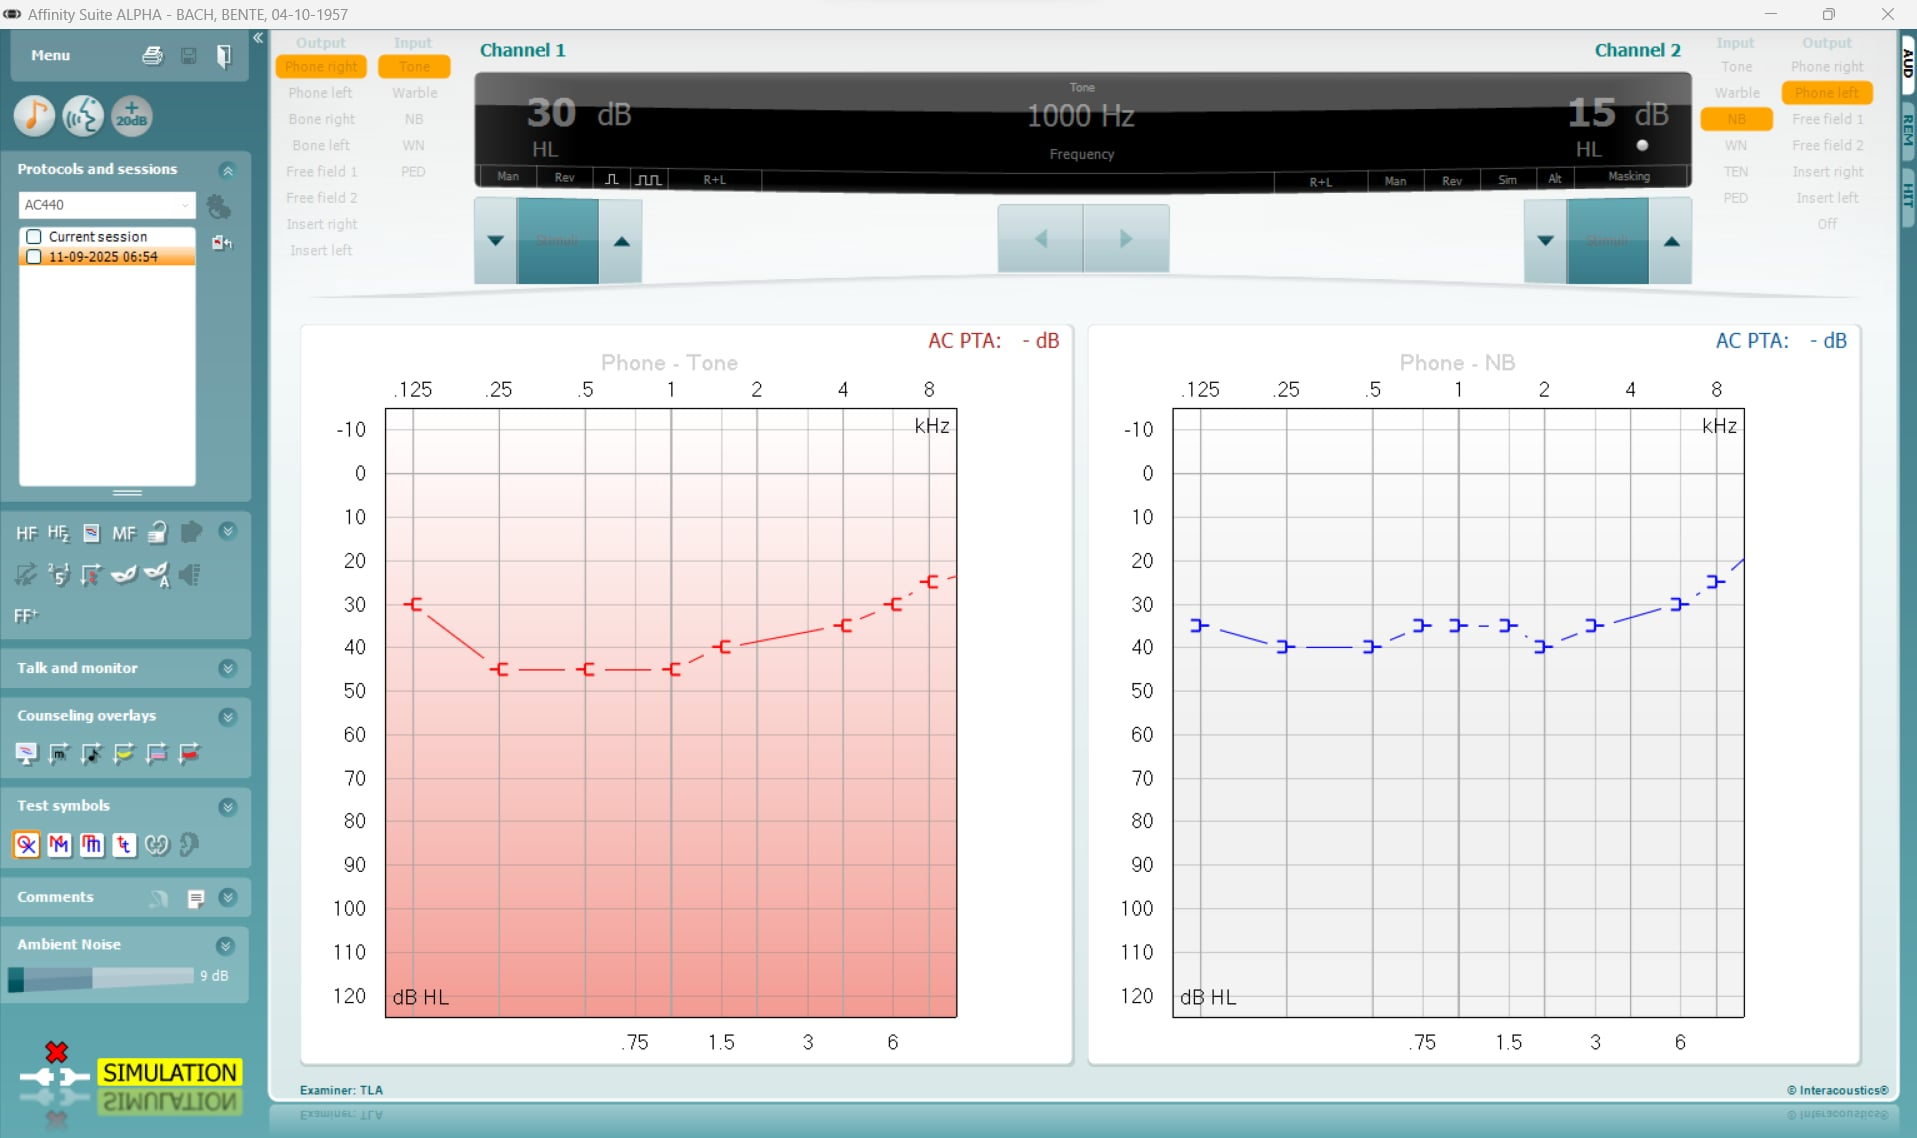Click the print icon in Menu bar
1917x1138 pixels.
point(152,56)
